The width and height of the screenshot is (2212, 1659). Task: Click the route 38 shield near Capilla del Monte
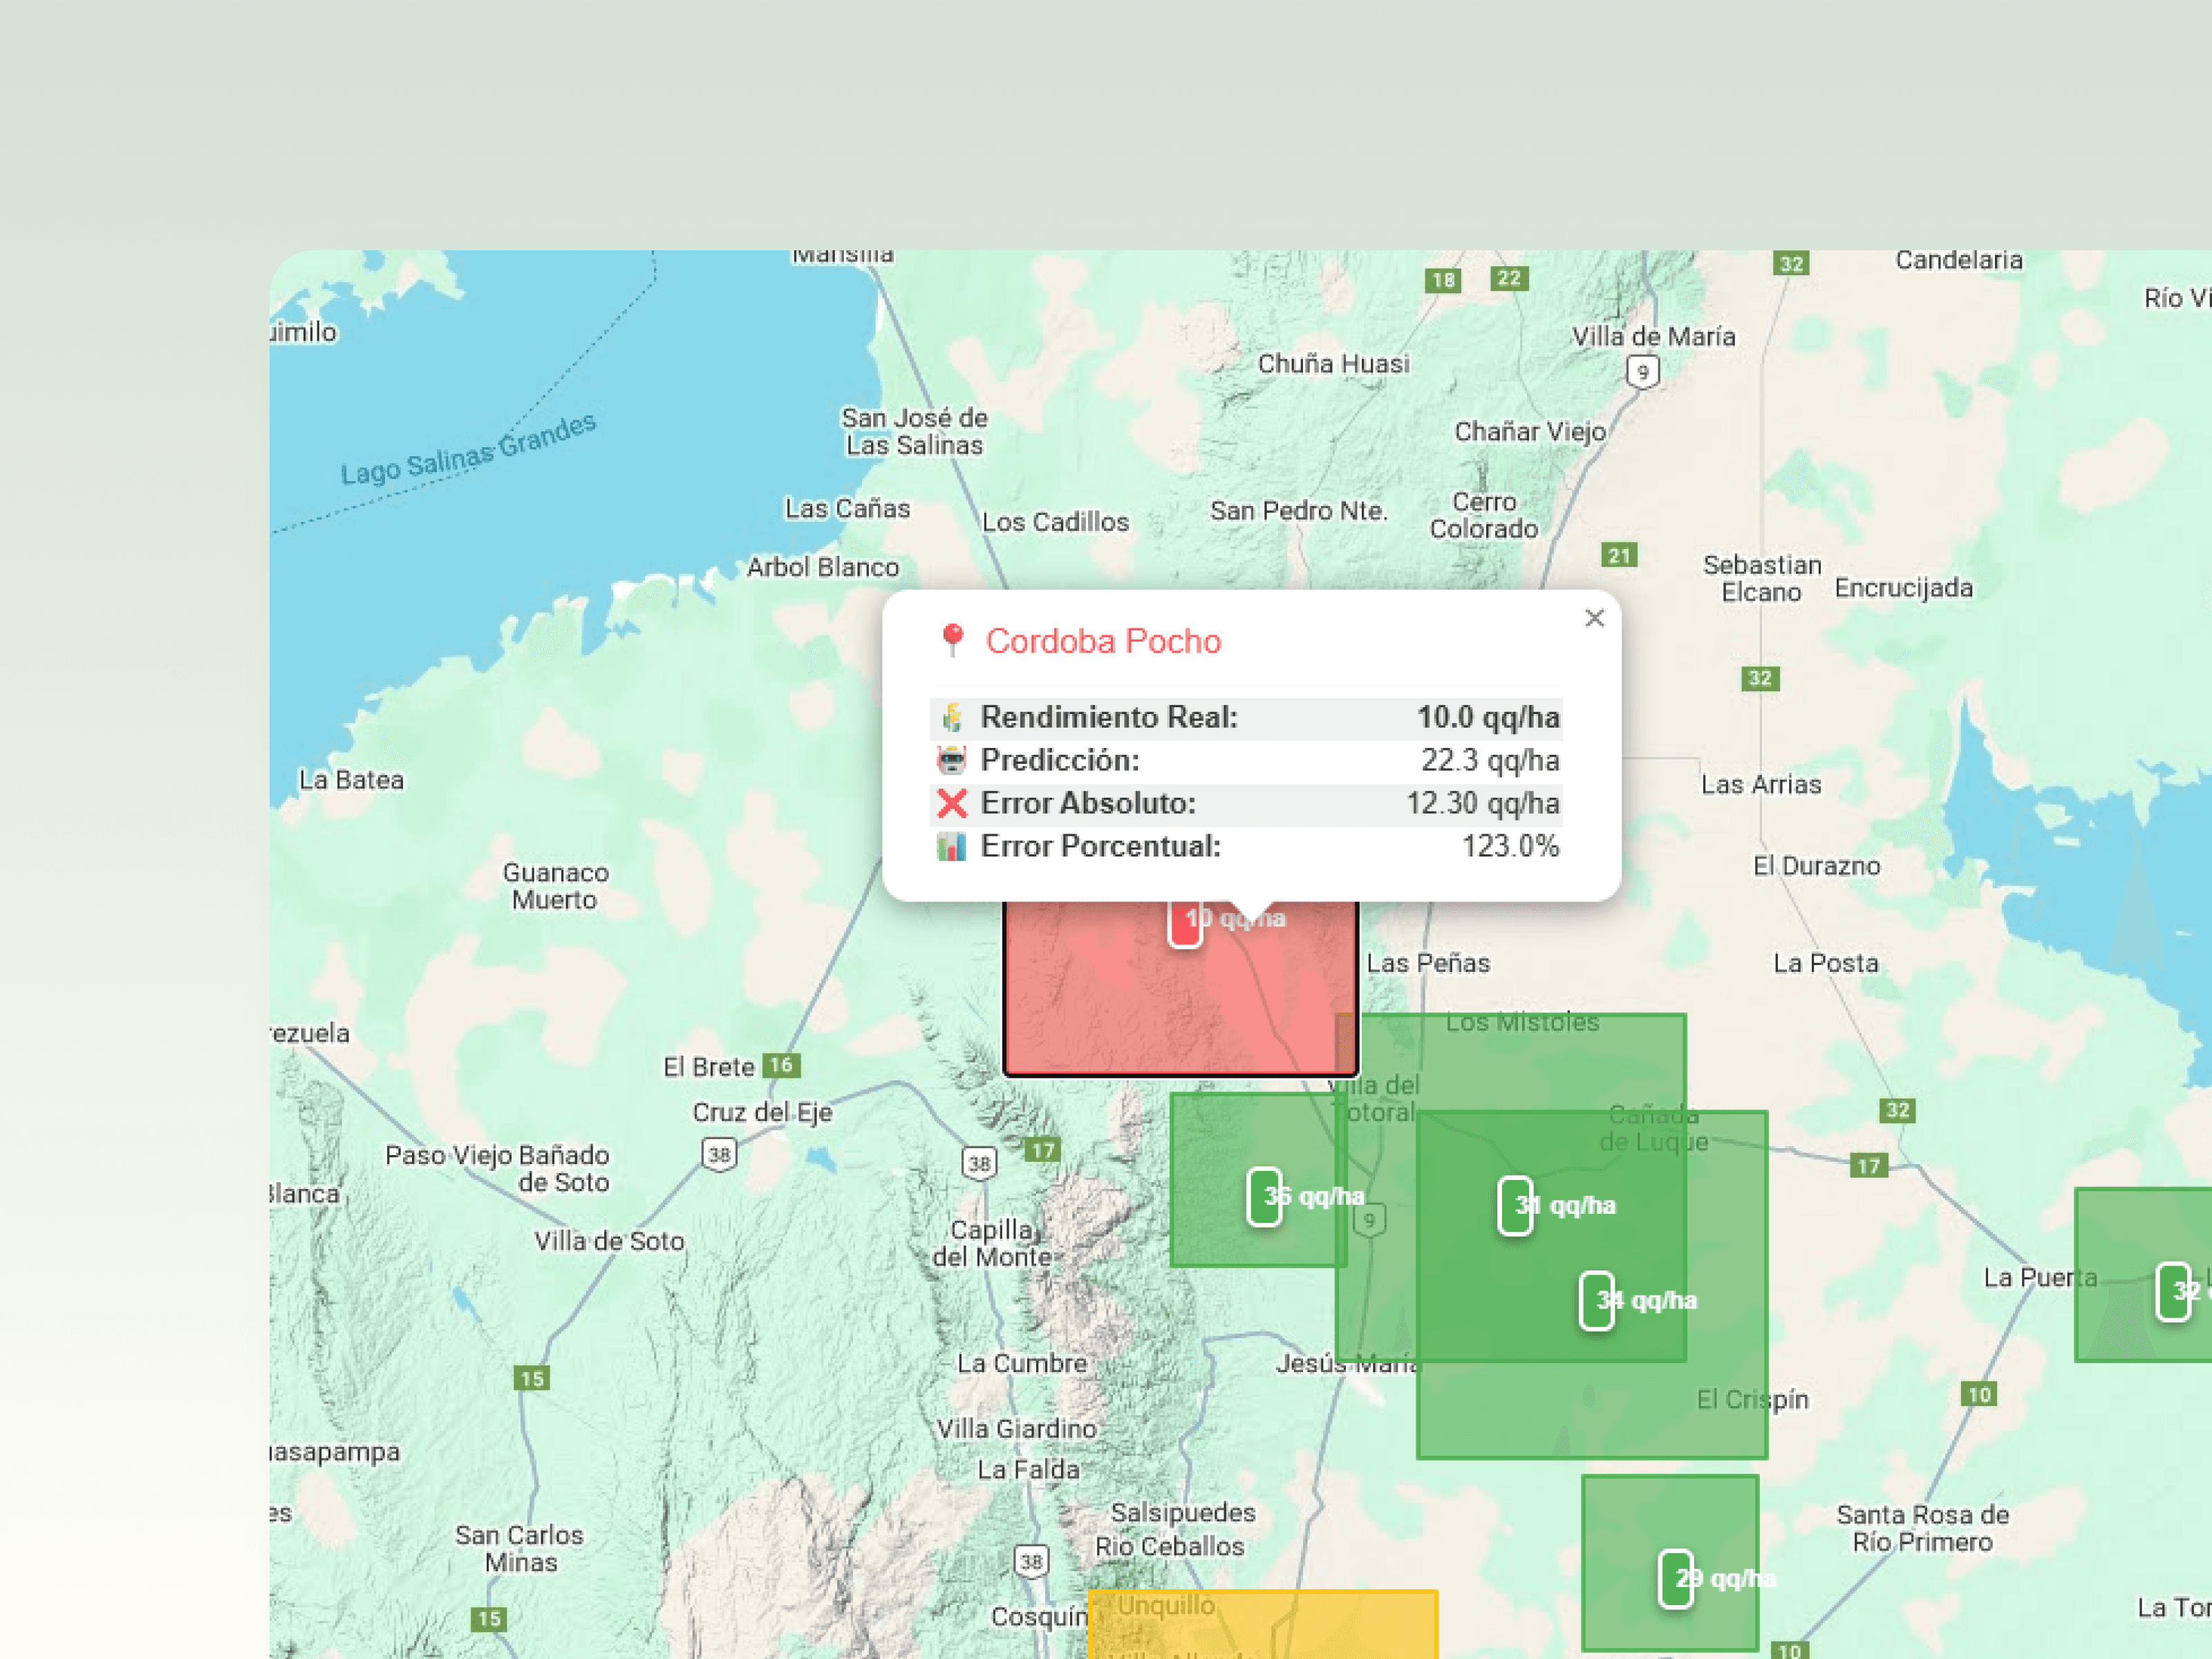pos(979,1163)
